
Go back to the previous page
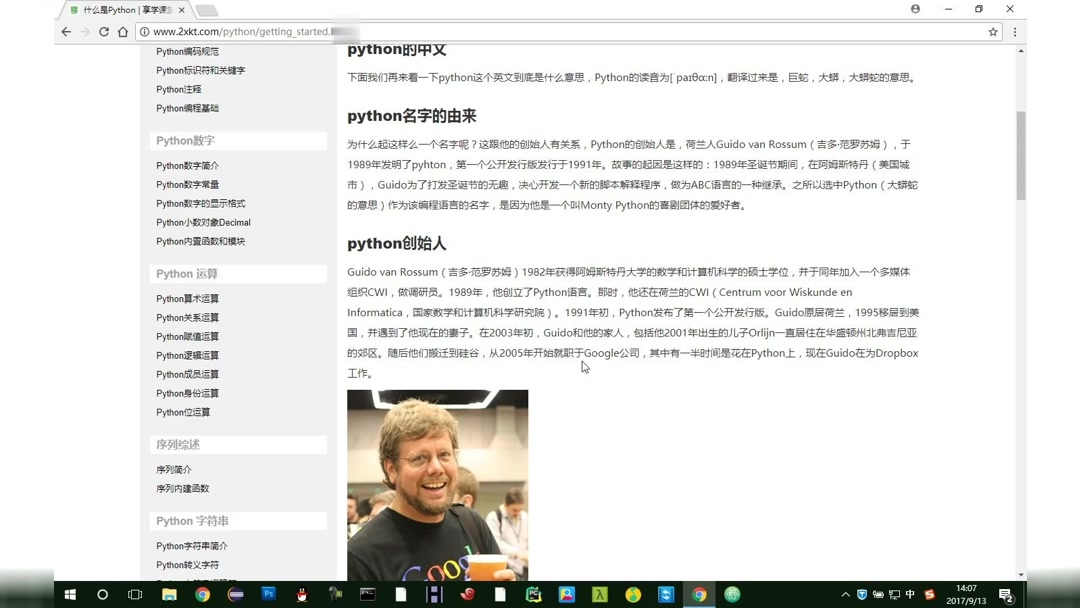[x=65, y=31]
